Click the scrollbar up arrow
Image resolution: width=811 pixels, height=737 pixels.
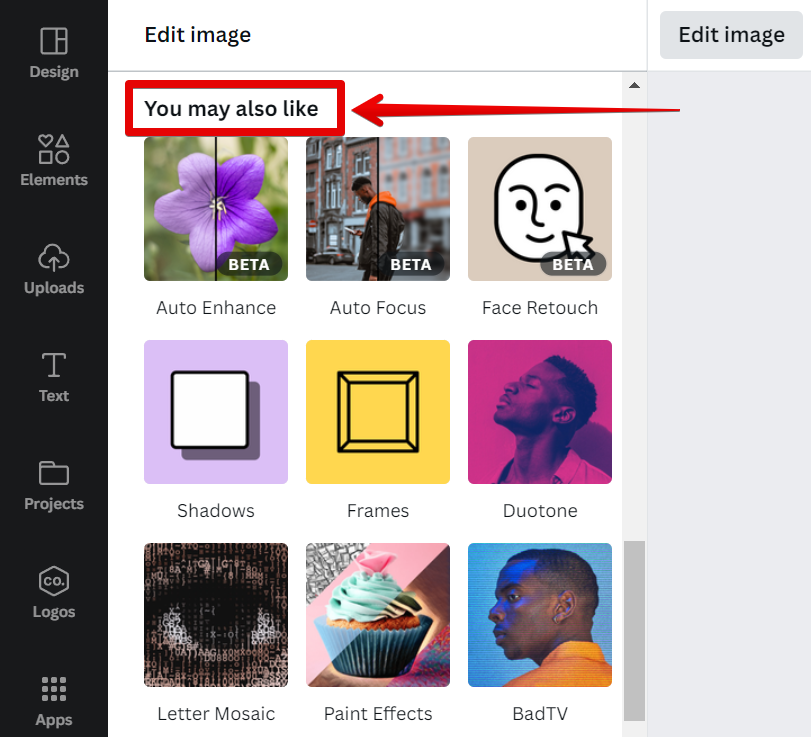pyautogui.click(x=634, y=86)
